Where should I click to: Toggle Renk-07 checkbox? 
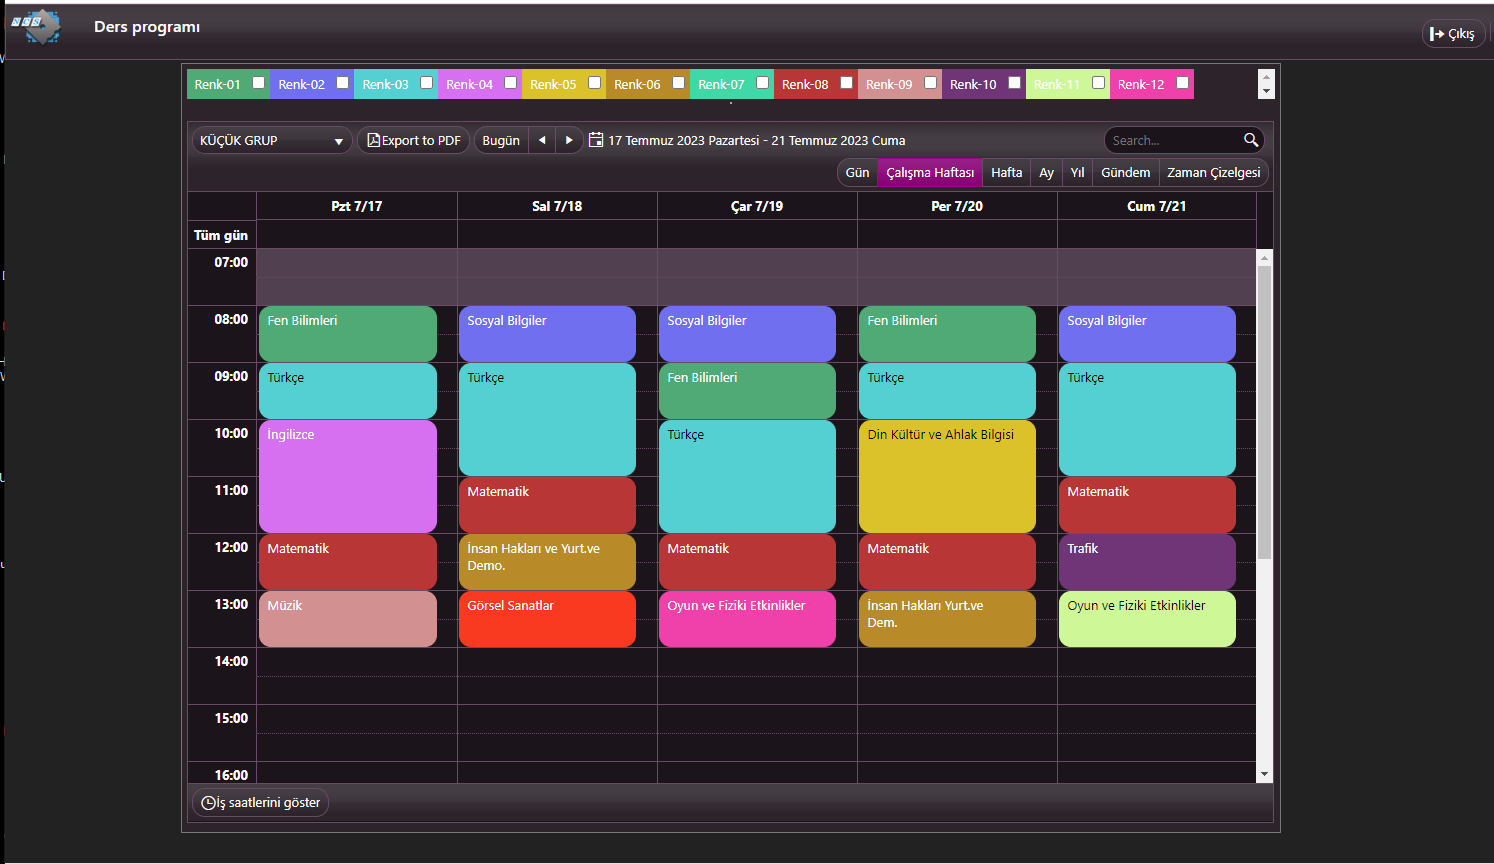[762, 83]
